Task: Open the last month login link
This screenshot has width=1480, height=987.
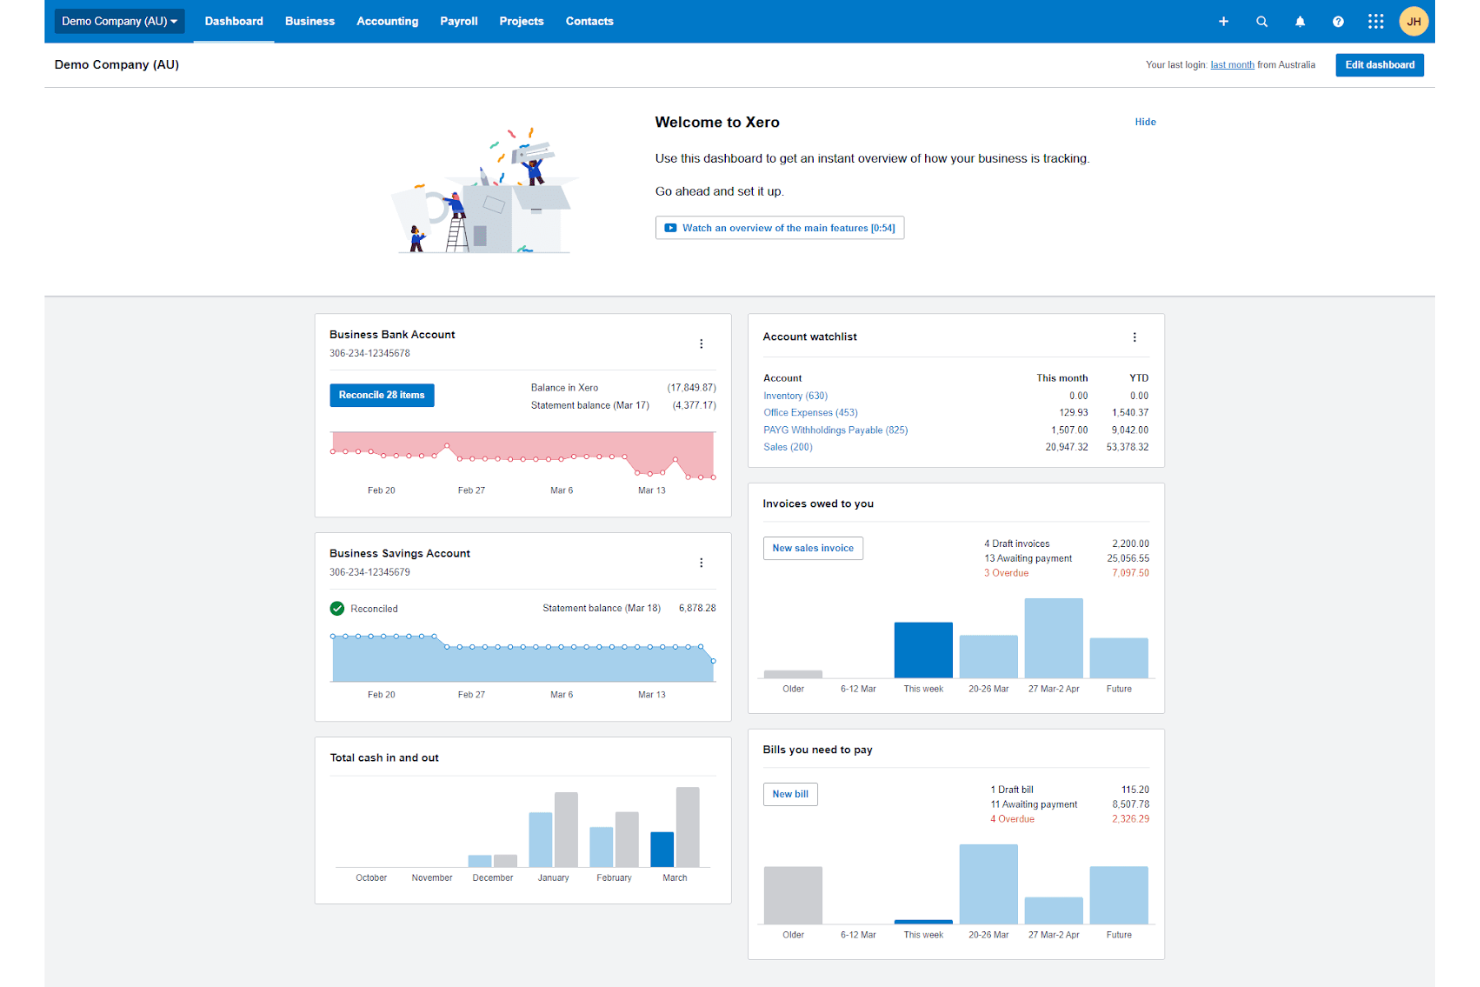Action: (x=1232, y=65)
